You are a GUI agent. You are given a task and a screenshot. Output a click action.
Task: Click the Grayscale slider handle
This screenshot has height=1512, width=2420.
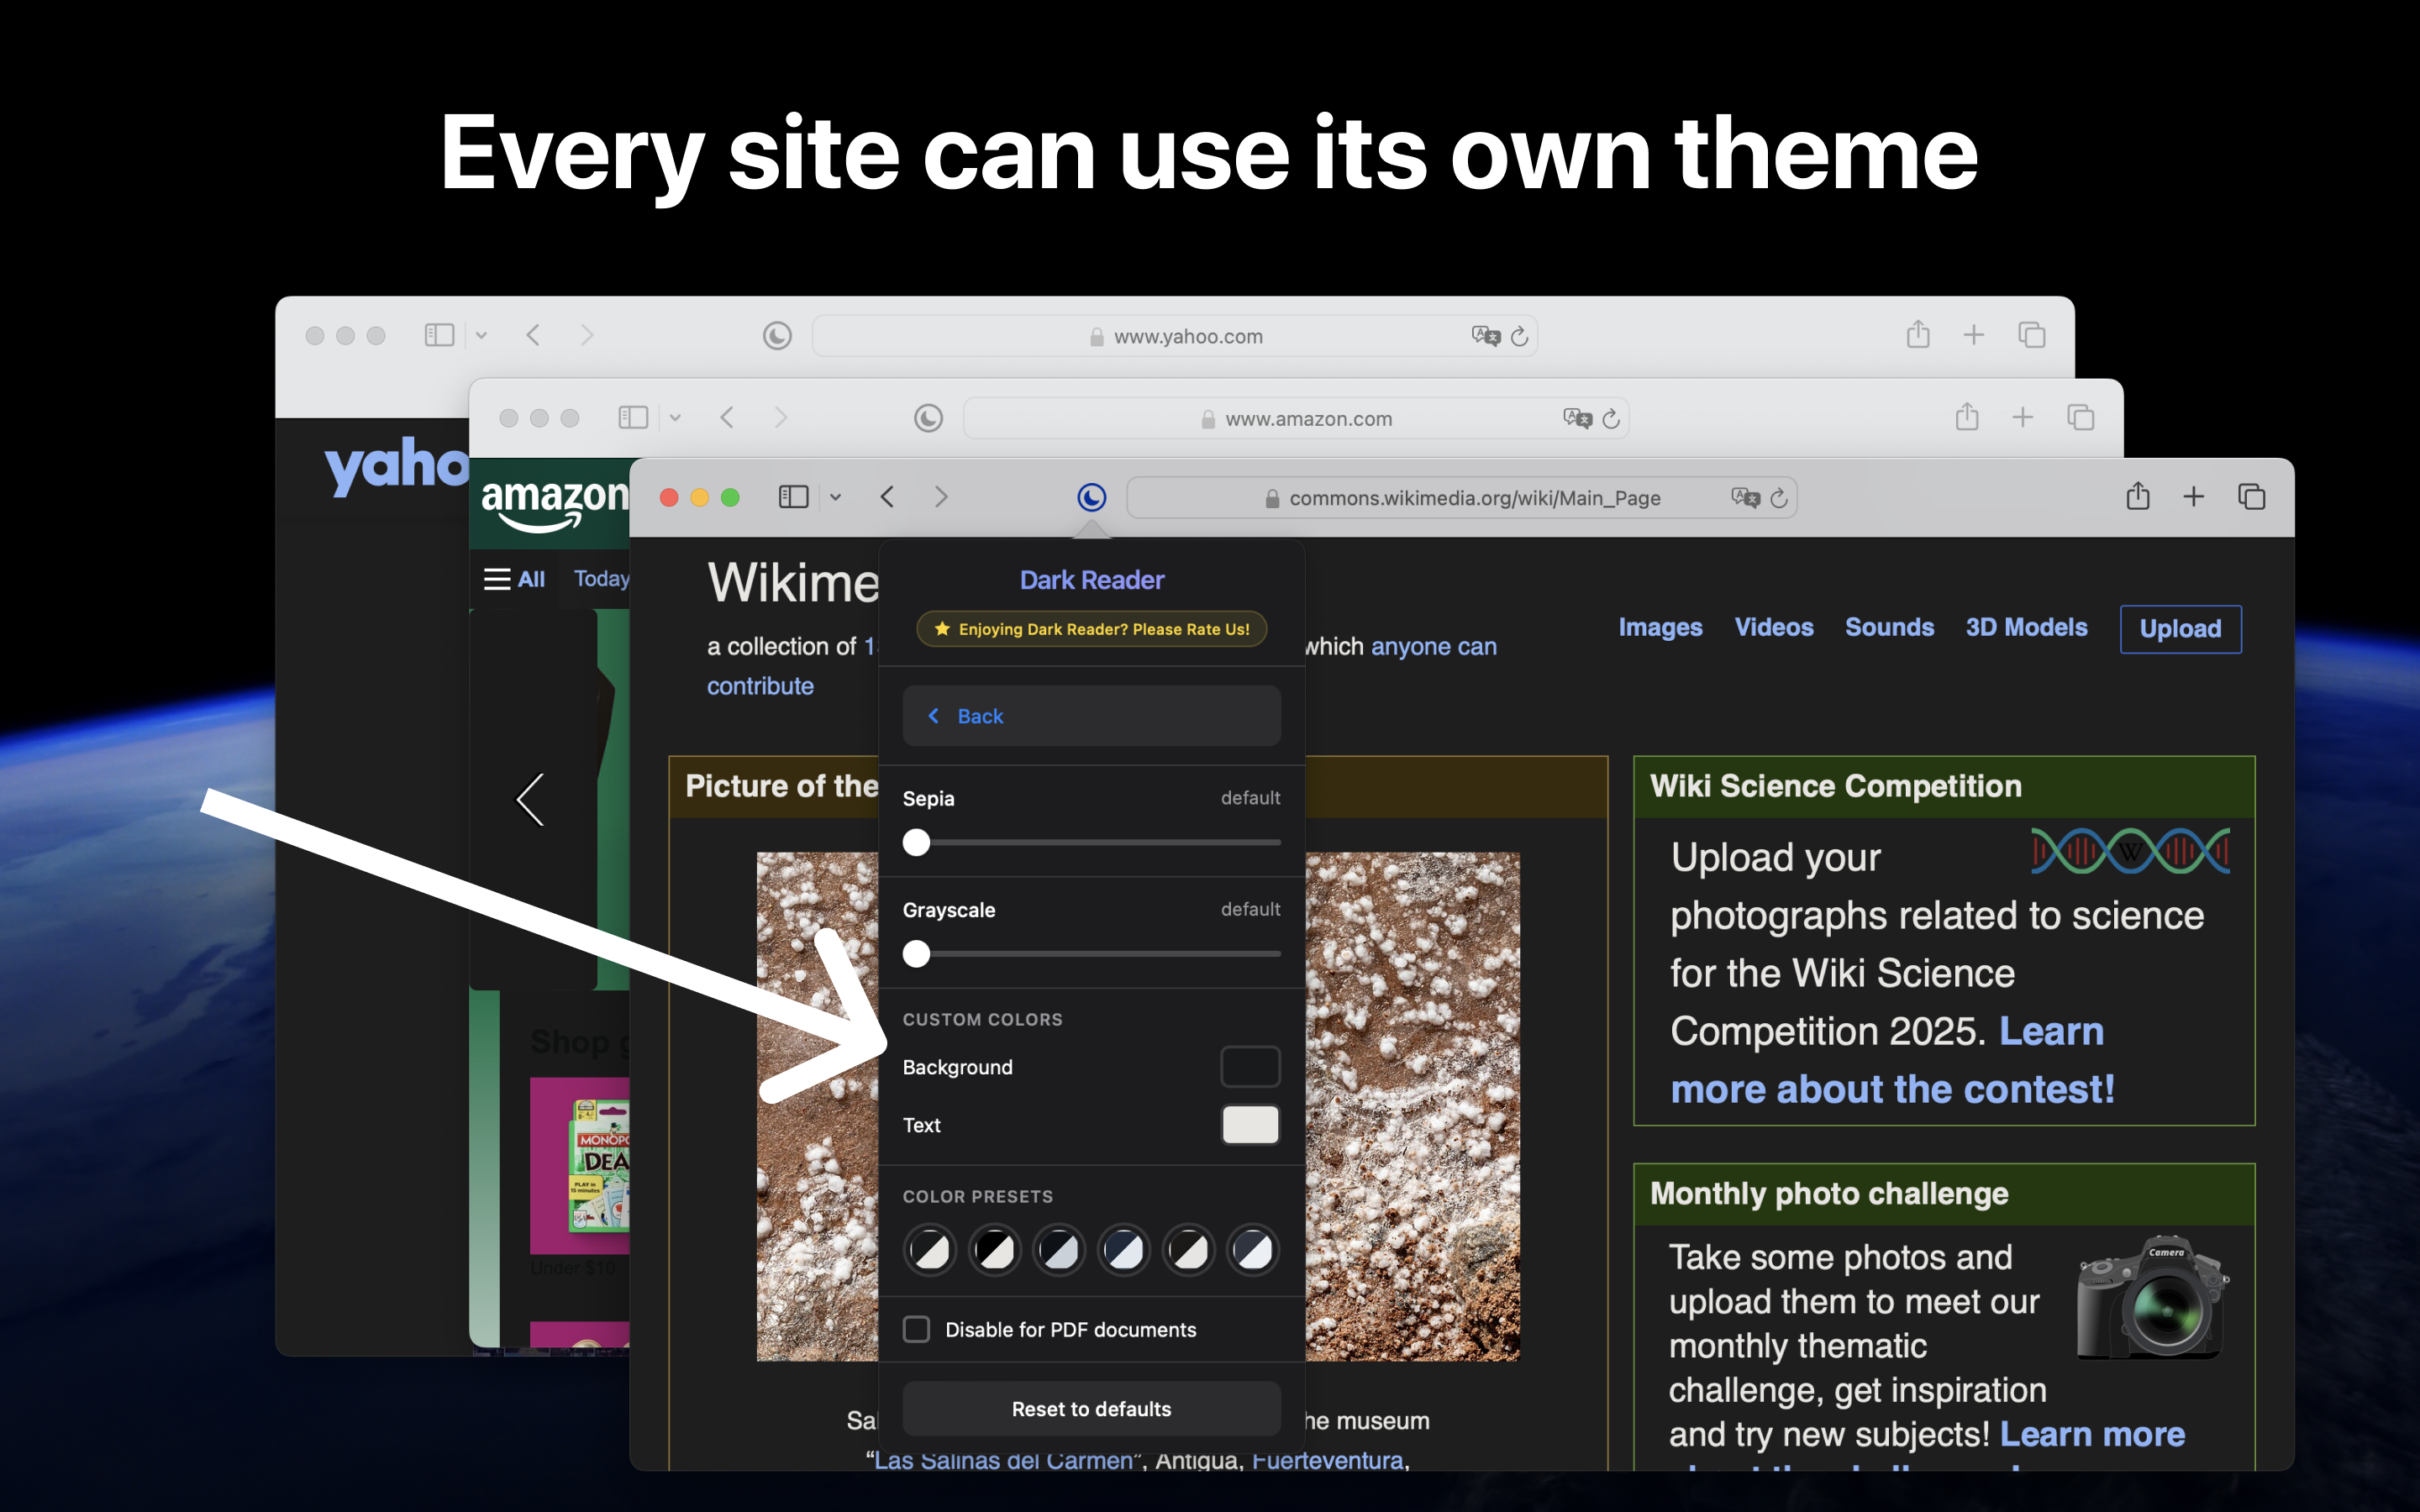coord(916,954)
